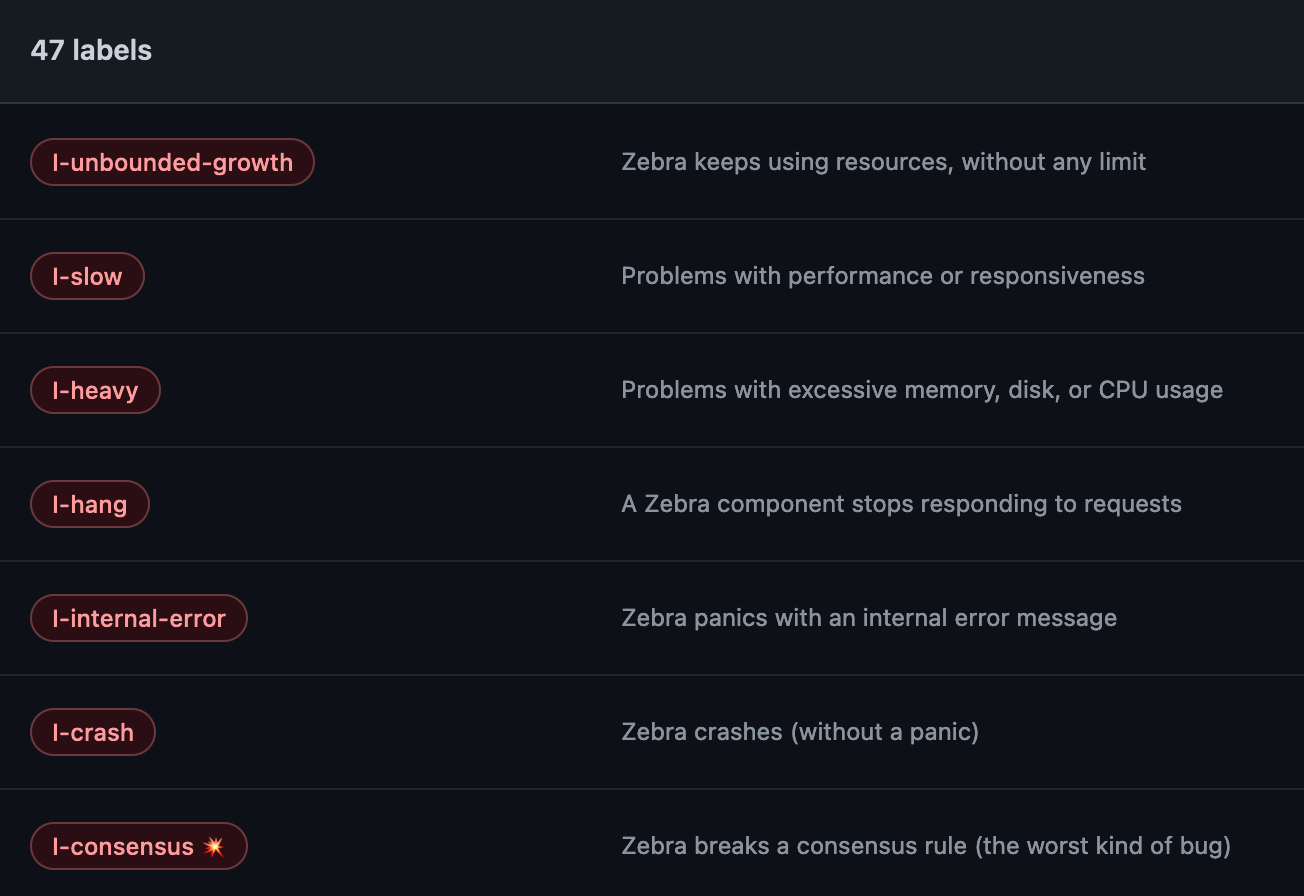This screenshot has width=1304, height=896.
Task: Select the I-crash label pill
Action: click(92, 733)
